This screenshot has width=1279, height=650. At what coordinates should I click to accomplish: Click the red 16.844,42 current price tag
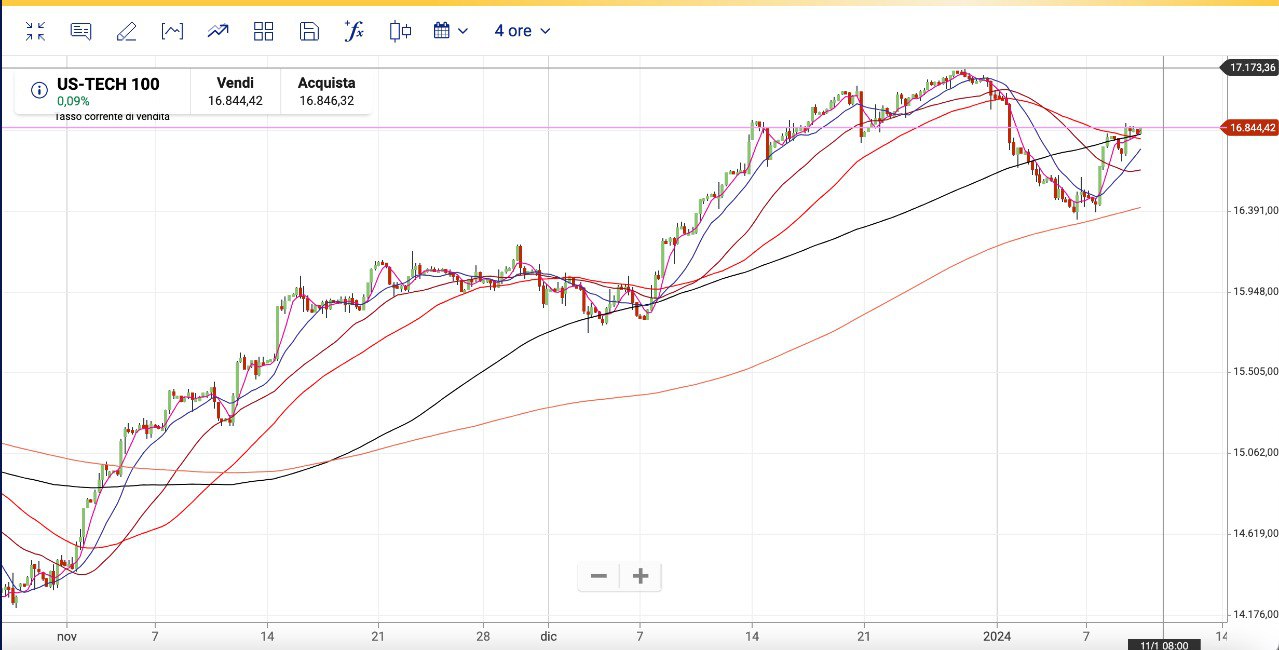point(1251,128)
